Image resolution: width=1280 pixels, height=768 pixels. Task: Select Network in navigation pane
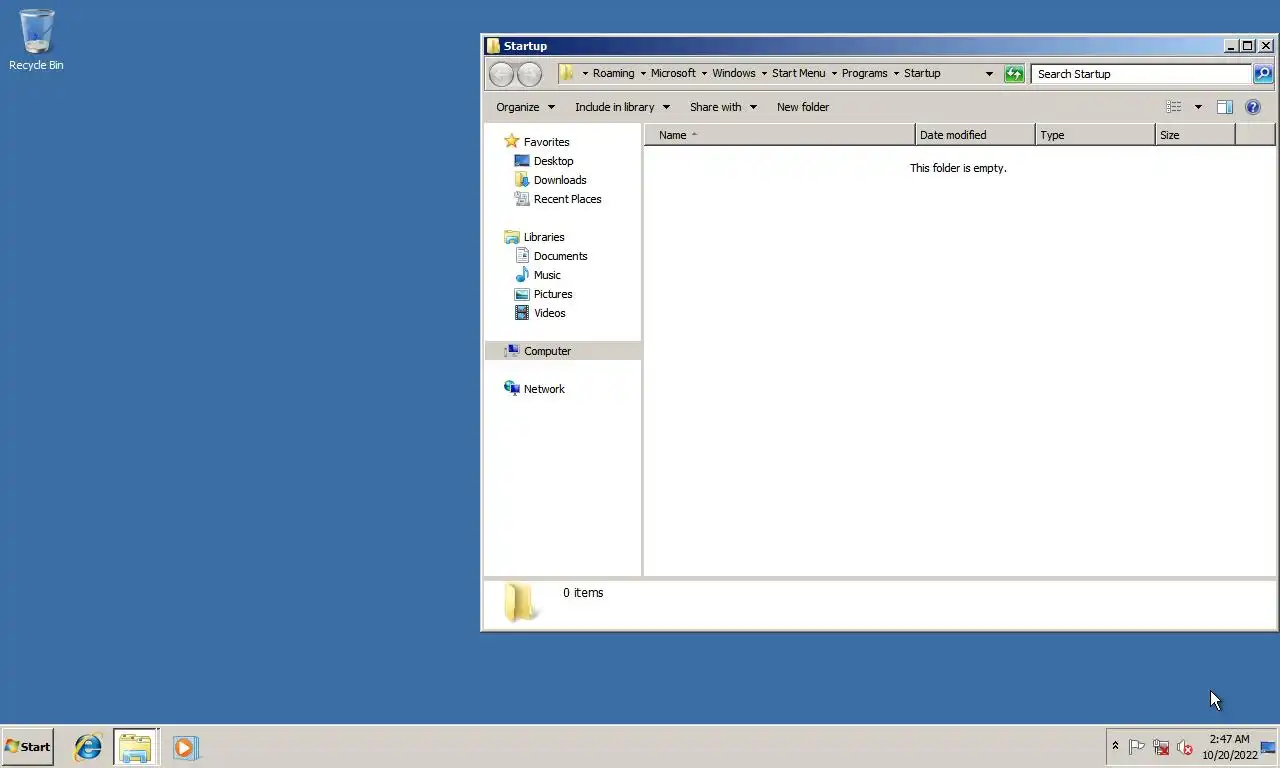[535, 389]
